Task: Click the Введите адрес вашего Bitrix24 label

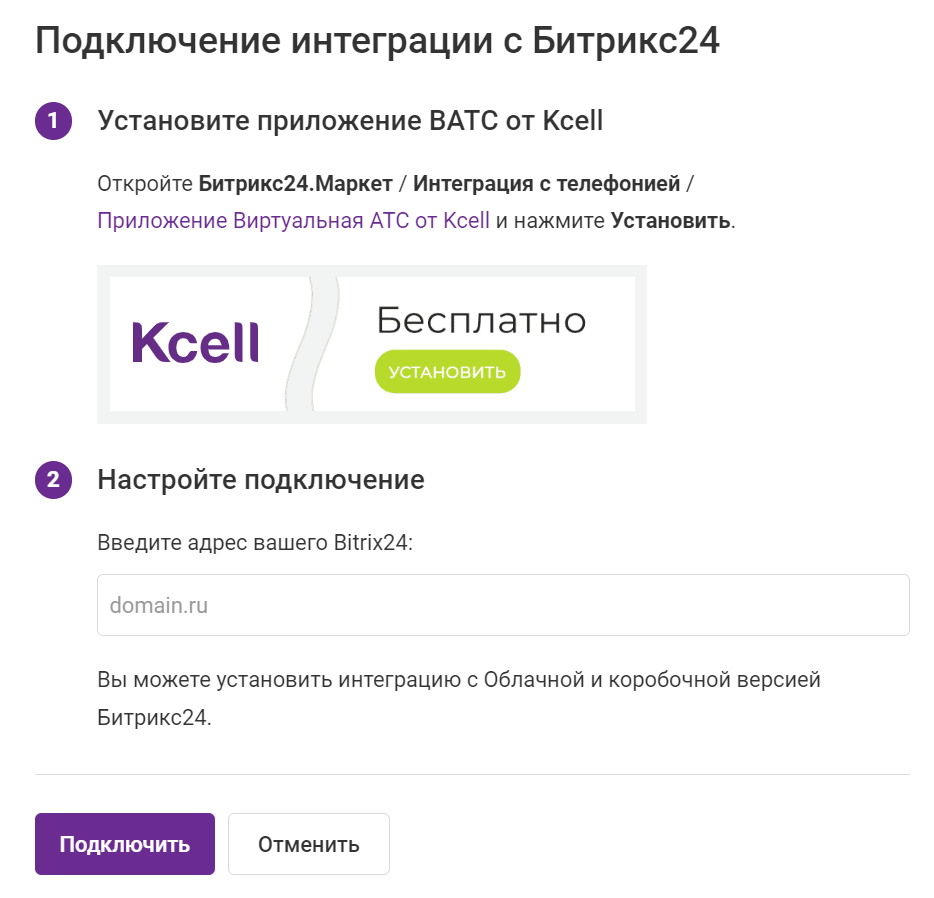Action: pos(255,543)
